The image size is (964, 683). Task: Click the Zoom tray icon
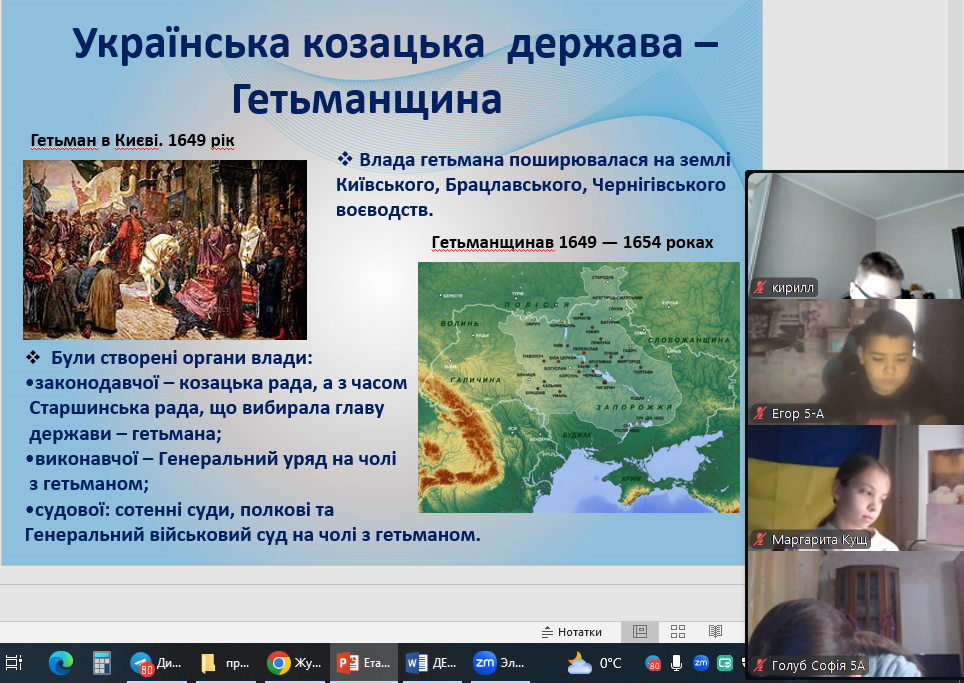701,663
